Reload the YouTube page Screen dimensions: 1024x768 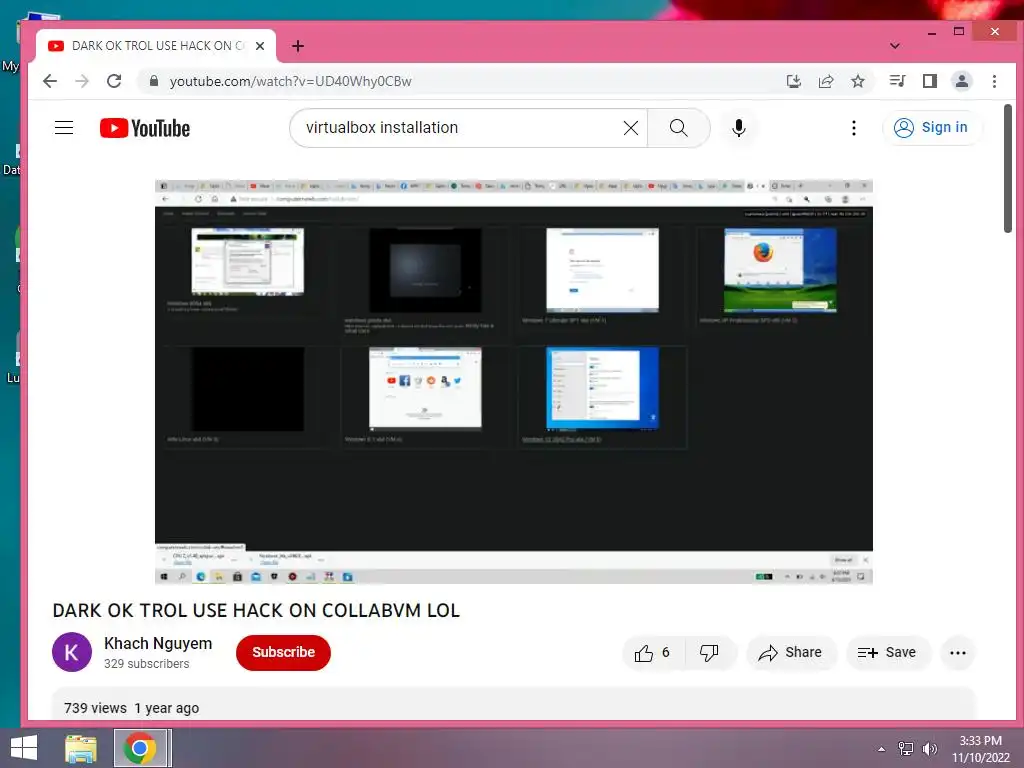(114, 81)
